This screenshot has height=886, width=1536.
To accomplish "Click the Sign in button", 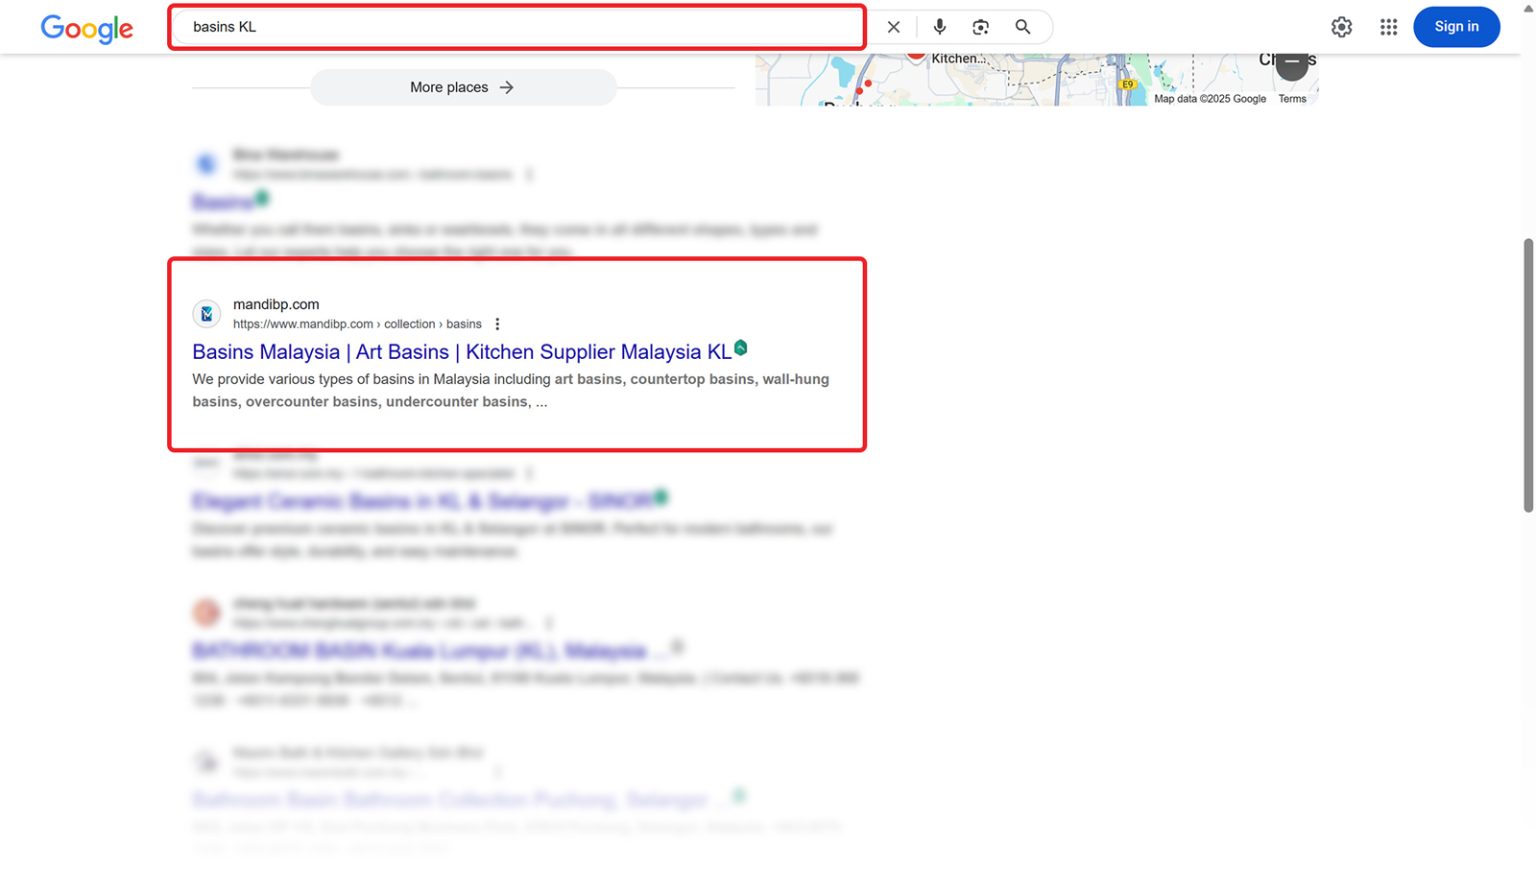I will tap(1456, 27).
